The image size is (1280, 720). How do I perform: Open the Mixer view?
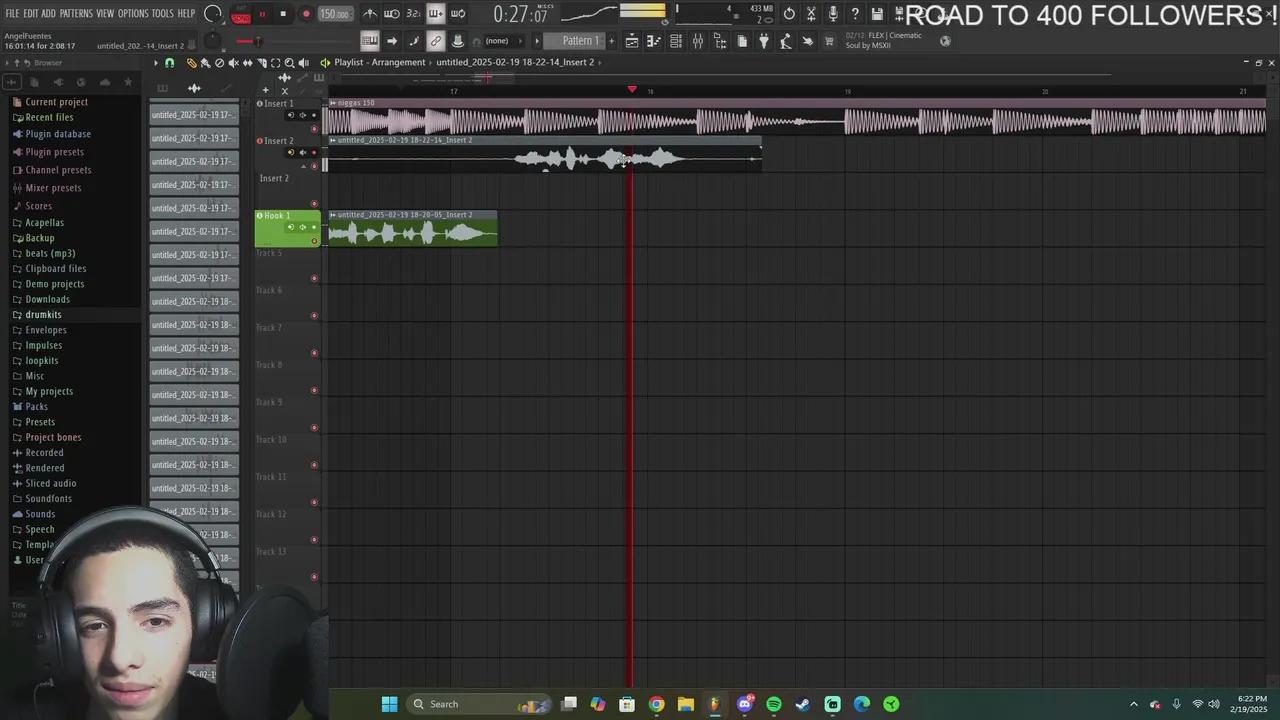(x=698, y=41)
